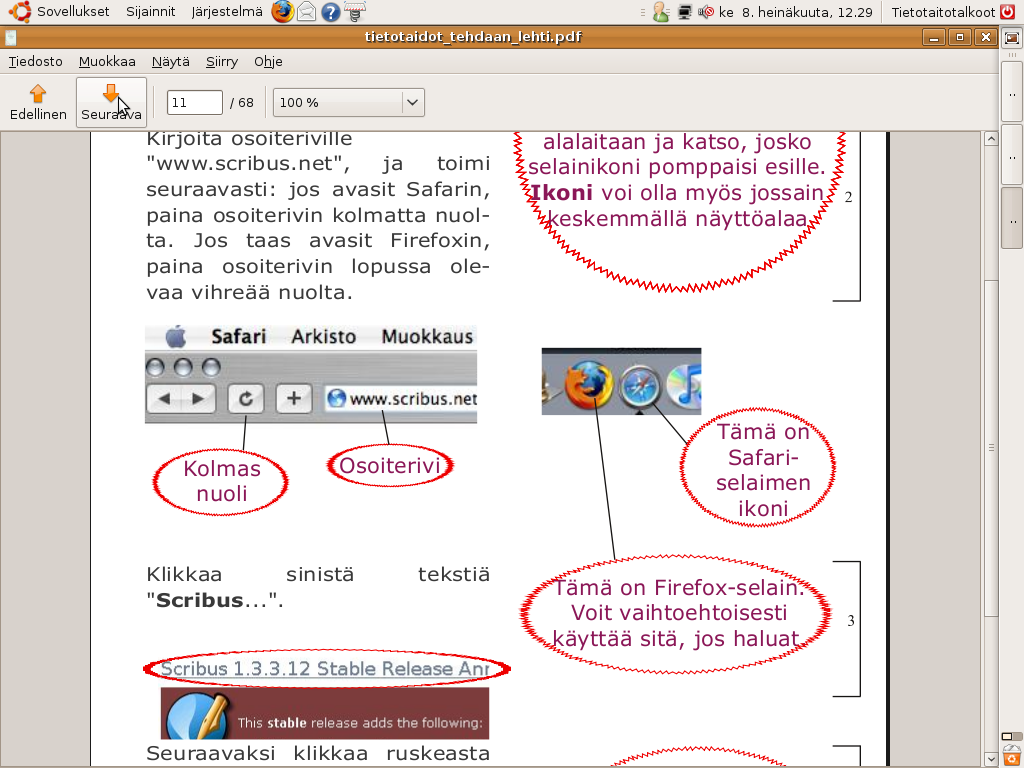This screenshot has width=1024, height=768.
Task: Click the scrollbar down arrow
Action: point(991,759)
